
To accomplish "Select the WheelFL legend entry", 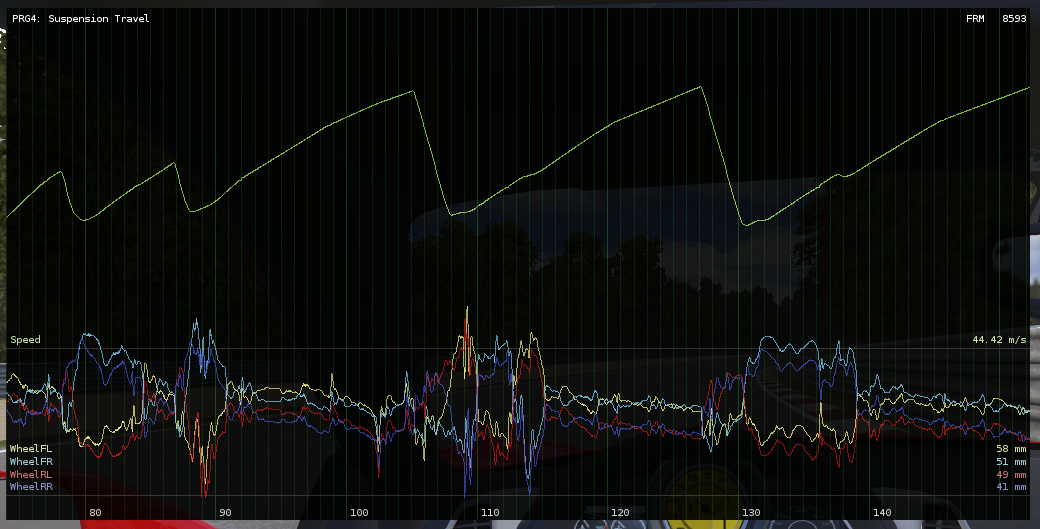I will (30, 449).
